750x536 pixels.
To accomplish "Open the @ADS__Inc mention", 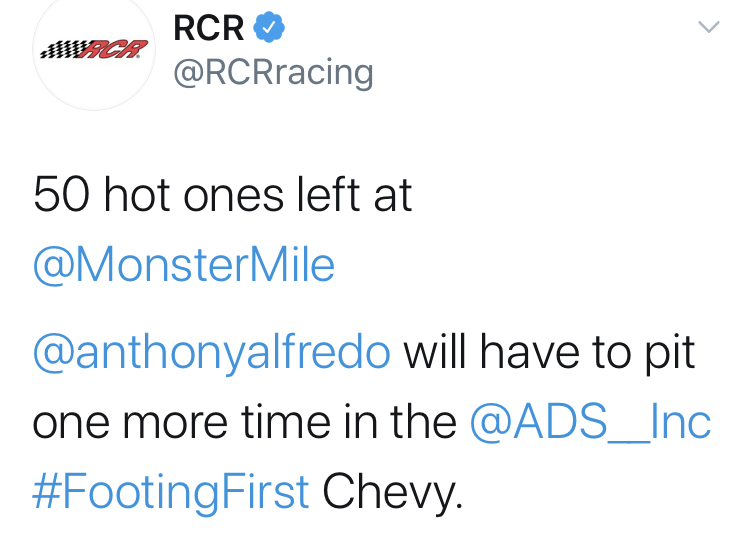I will coord(590,422).
